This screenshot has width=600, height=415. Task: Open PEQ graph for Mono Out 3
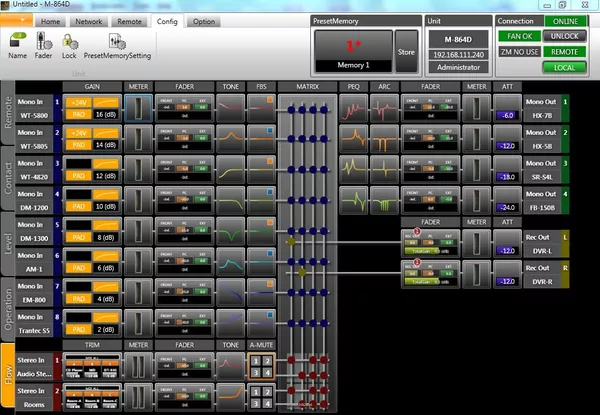(353, 169)
